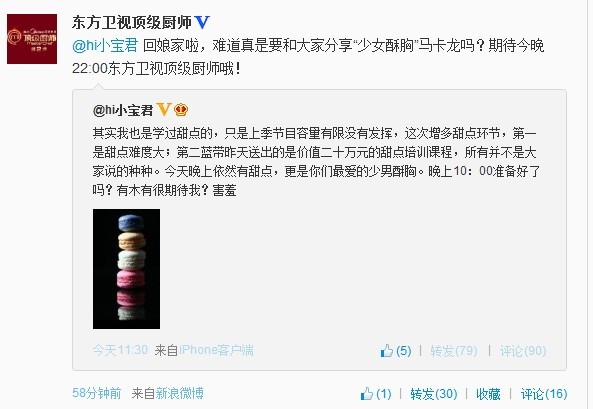
Task: Open the 今天11:30 timestamp link
Action: (x=120, y=350)
